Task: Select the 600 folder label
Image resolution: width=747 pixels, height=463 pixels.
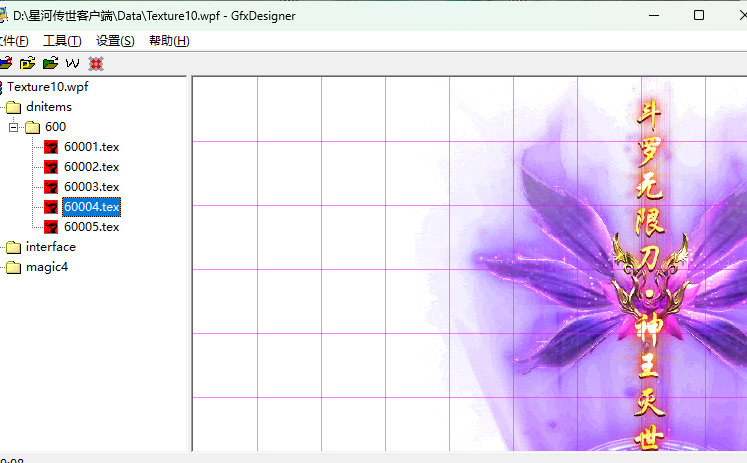Action: tap(55, 127)
